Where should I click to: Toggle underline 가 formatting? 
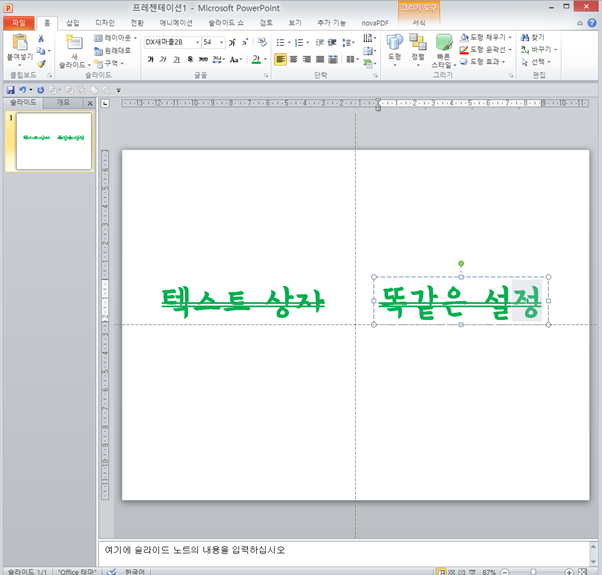point(177,59)
